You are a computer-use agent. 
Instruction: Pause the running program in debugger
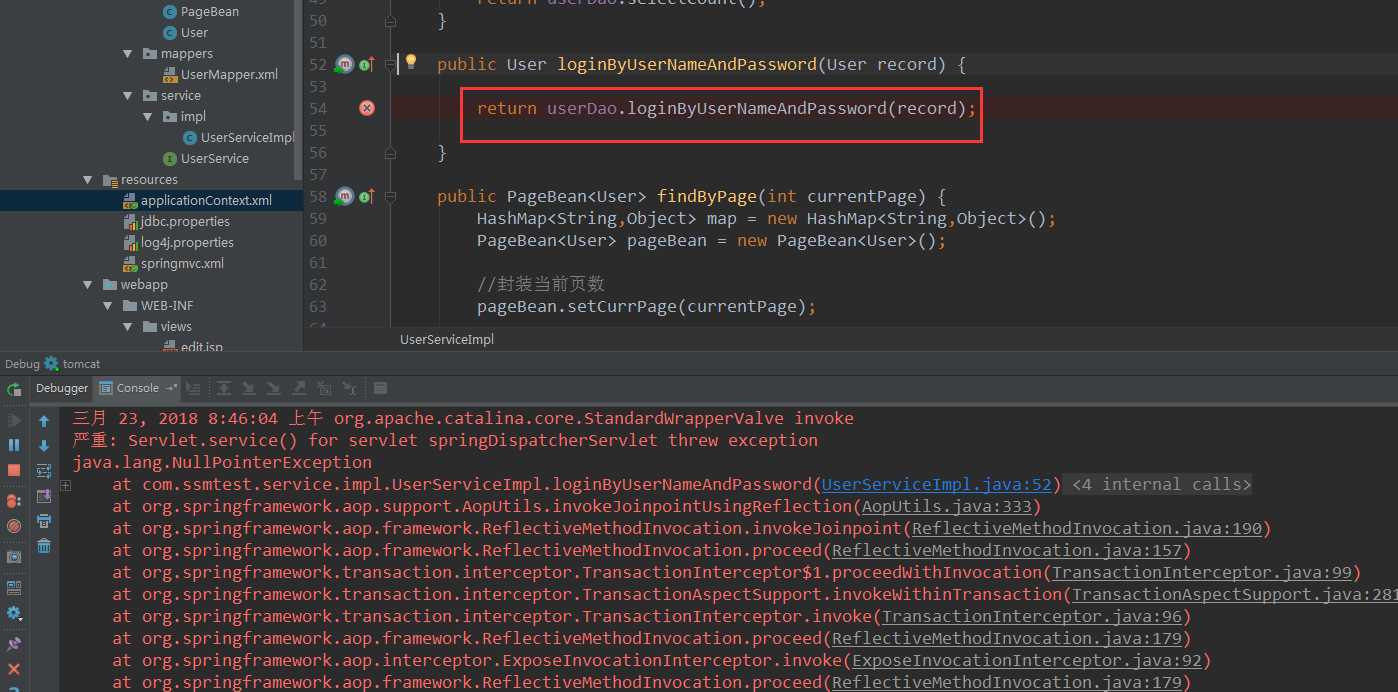tap(14, 445)
